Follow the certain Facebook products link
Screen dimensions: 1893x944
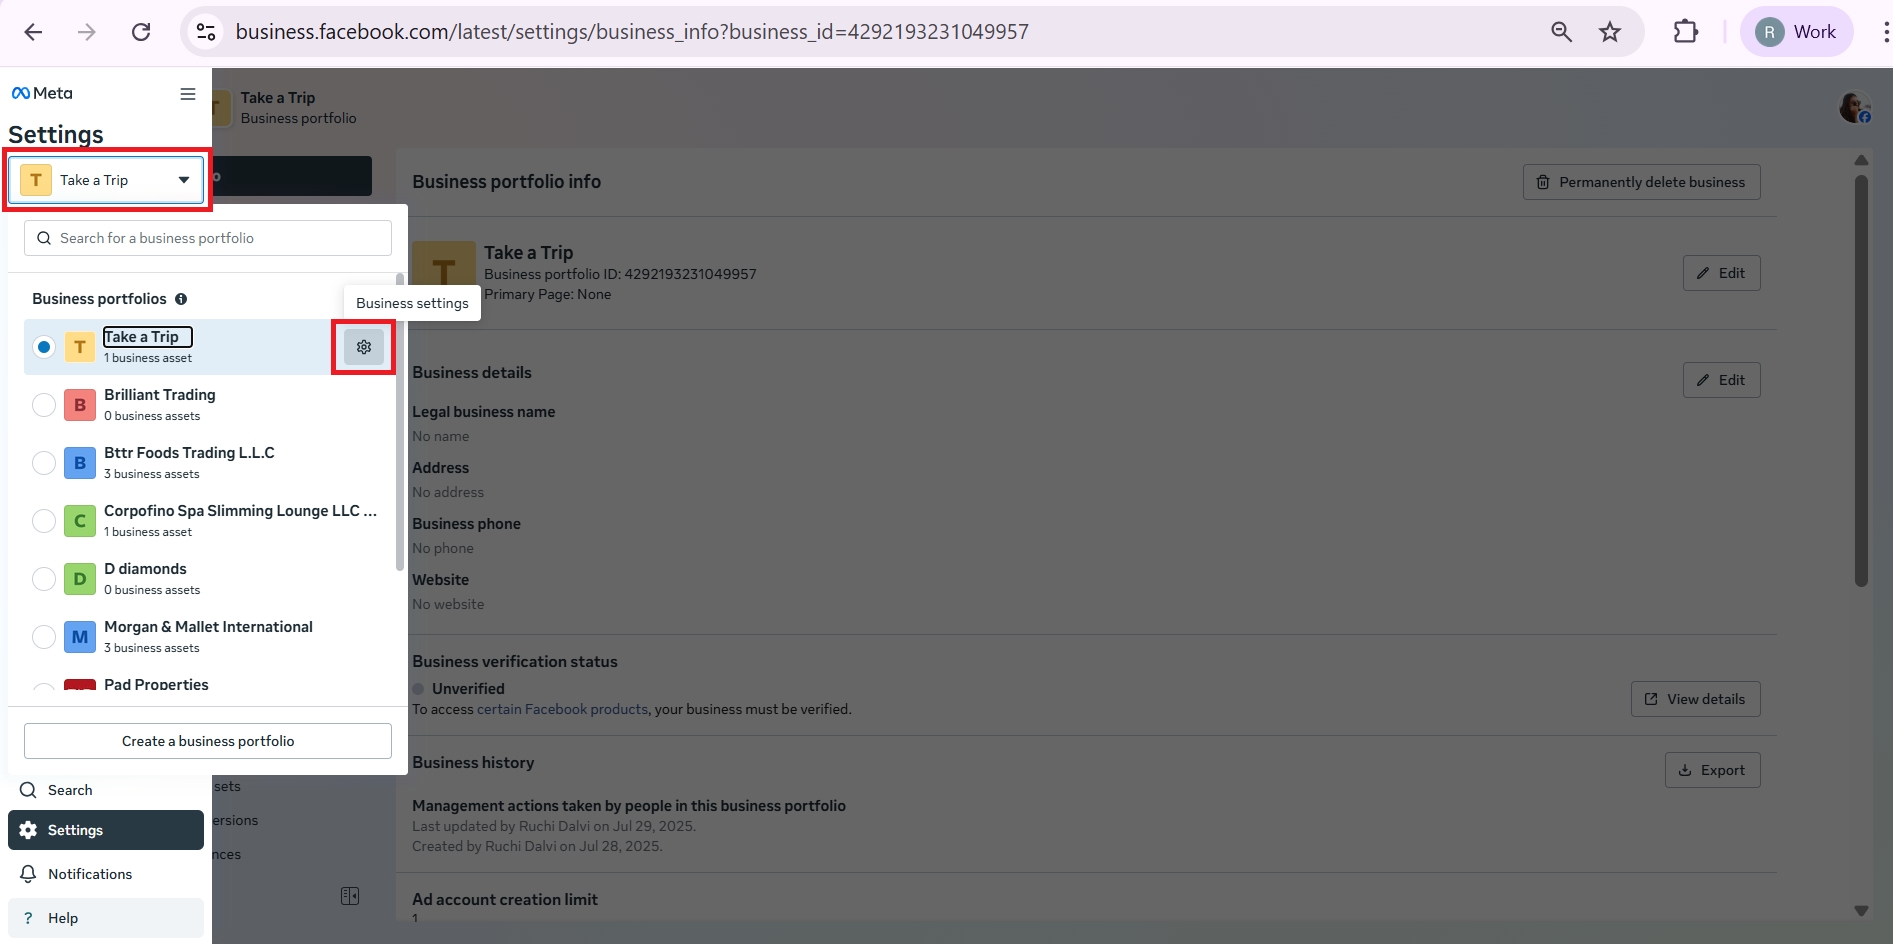(562, 709)
